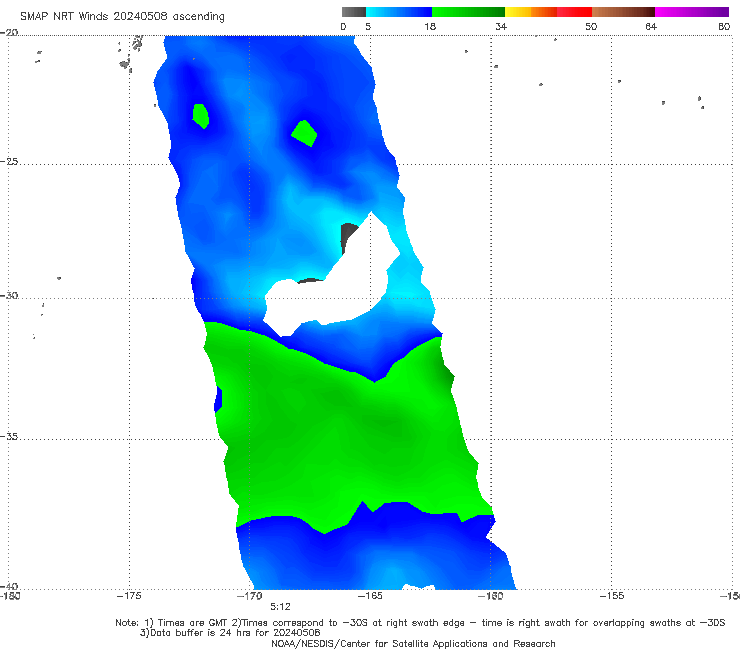This screenshot has width=740, height=650.
Task: Click the latitude label '-30'
Action: [x=9, y=295]
